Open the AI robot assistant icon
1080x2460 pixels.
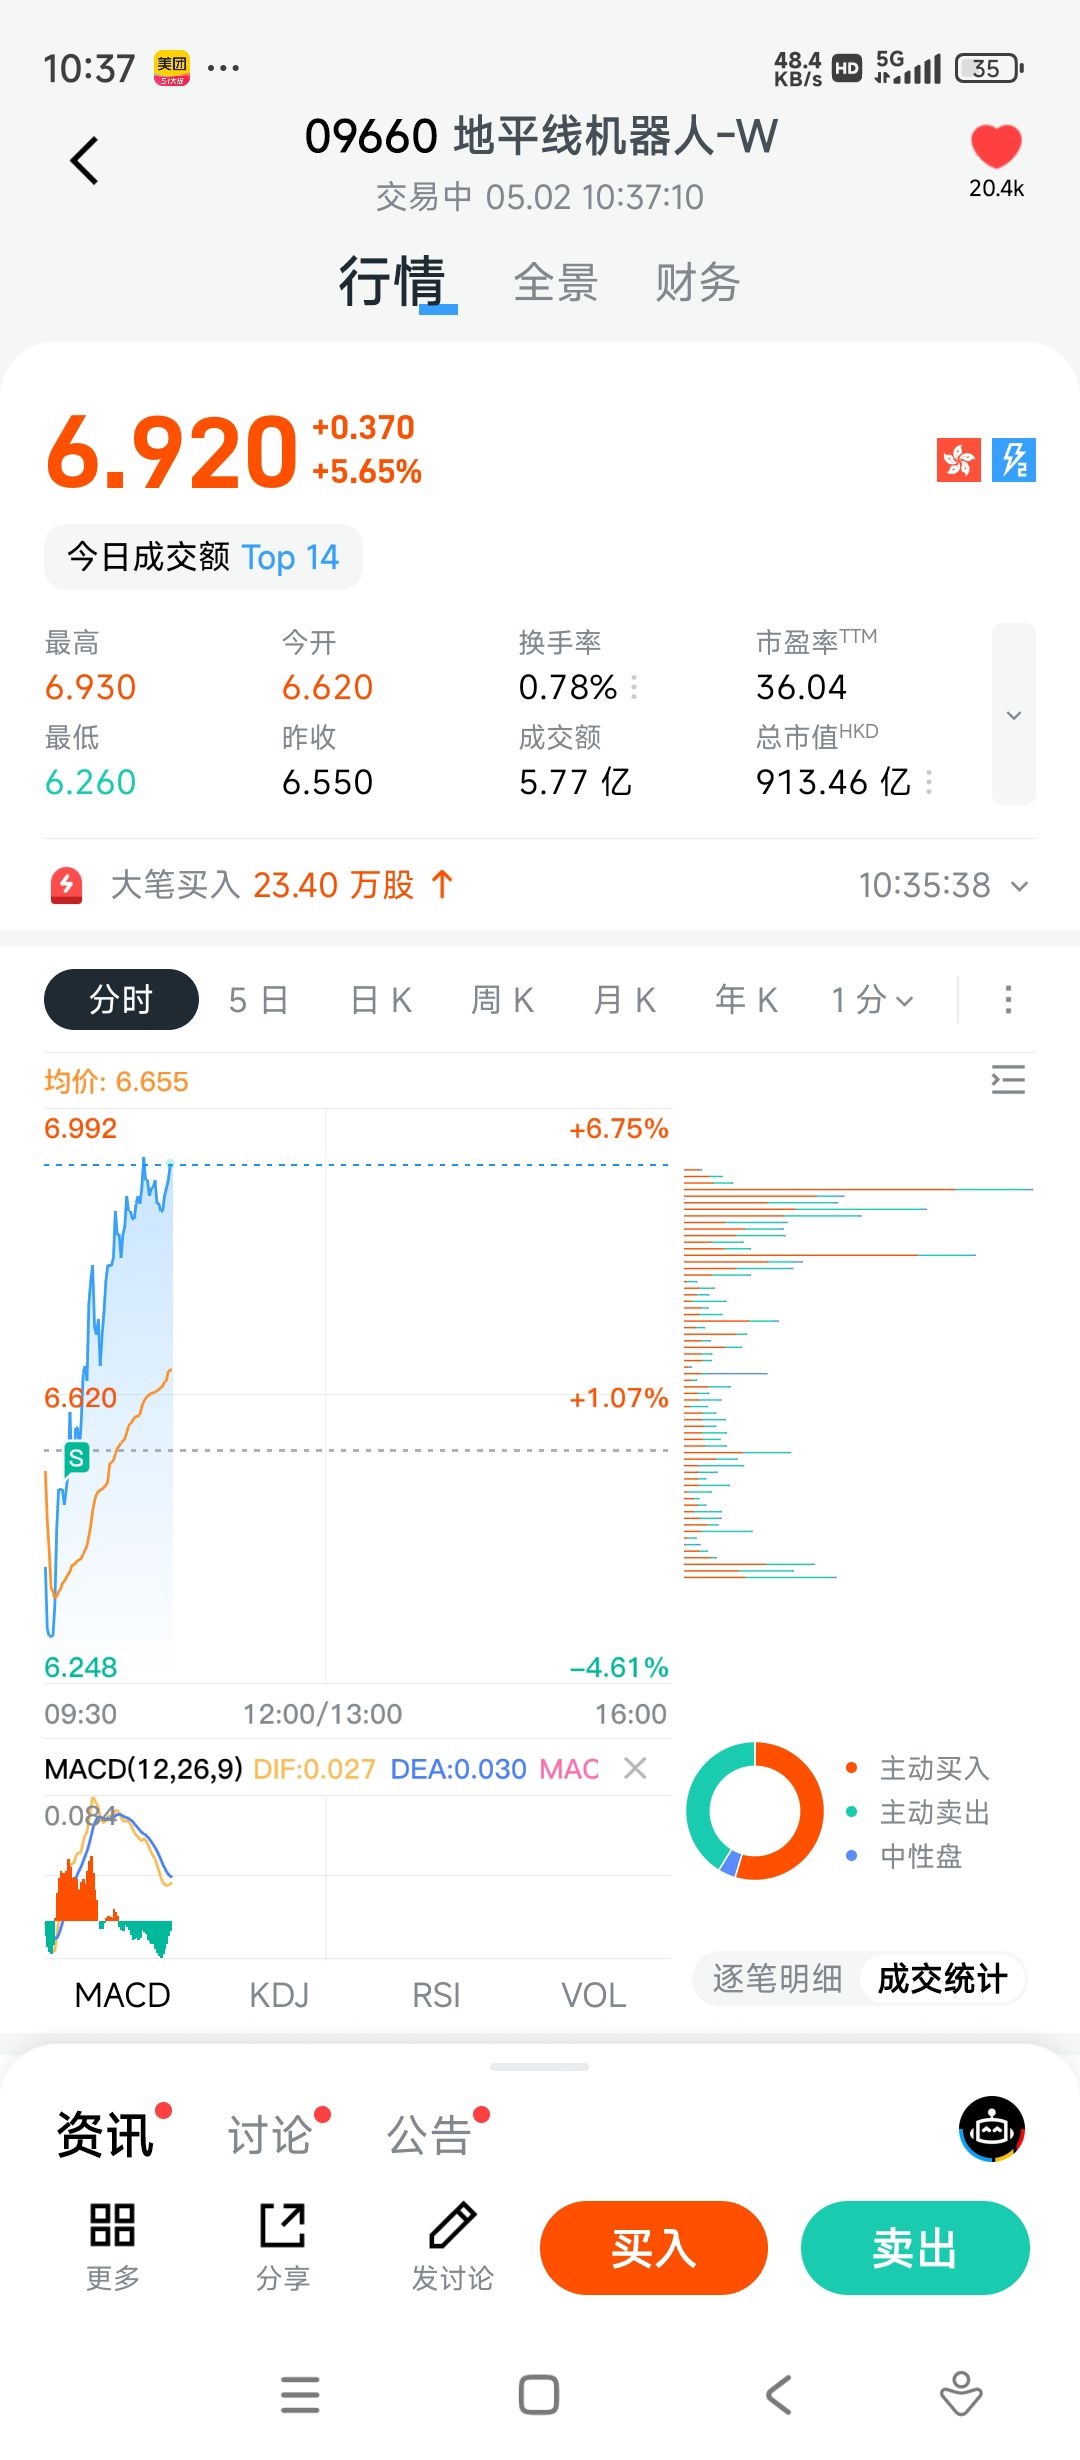coord(992,2128)
